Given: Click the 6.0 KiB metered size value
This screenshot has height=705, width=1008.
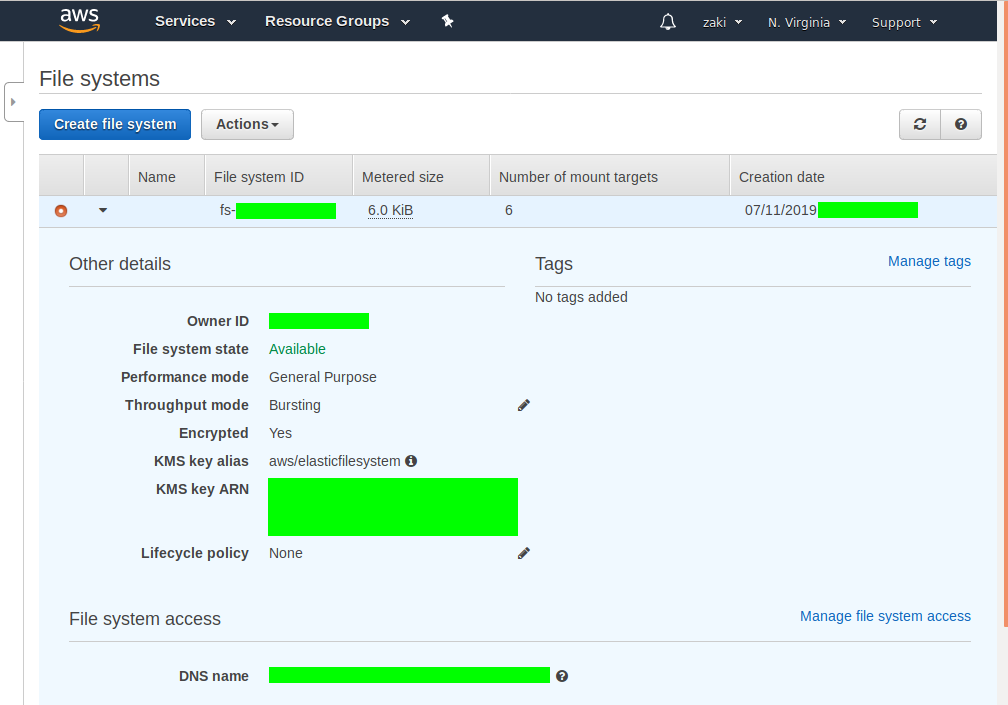Looking at the screenshot, I should pyautogui.click(x=390, y=210).
